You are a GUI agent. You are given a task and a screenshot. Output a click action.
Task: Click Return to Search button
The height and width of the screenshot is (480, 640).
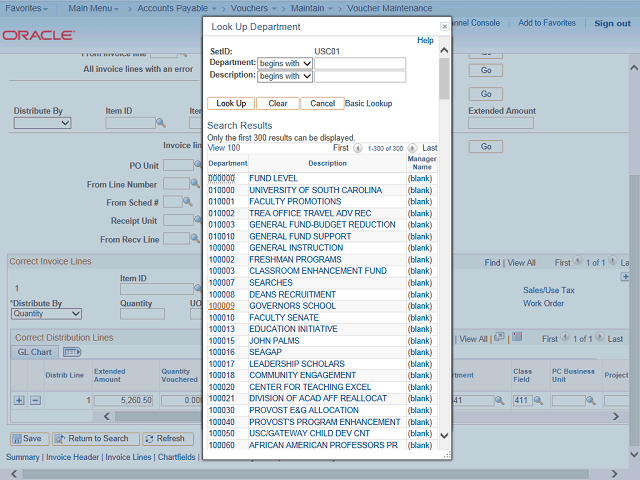pos(96,439)
